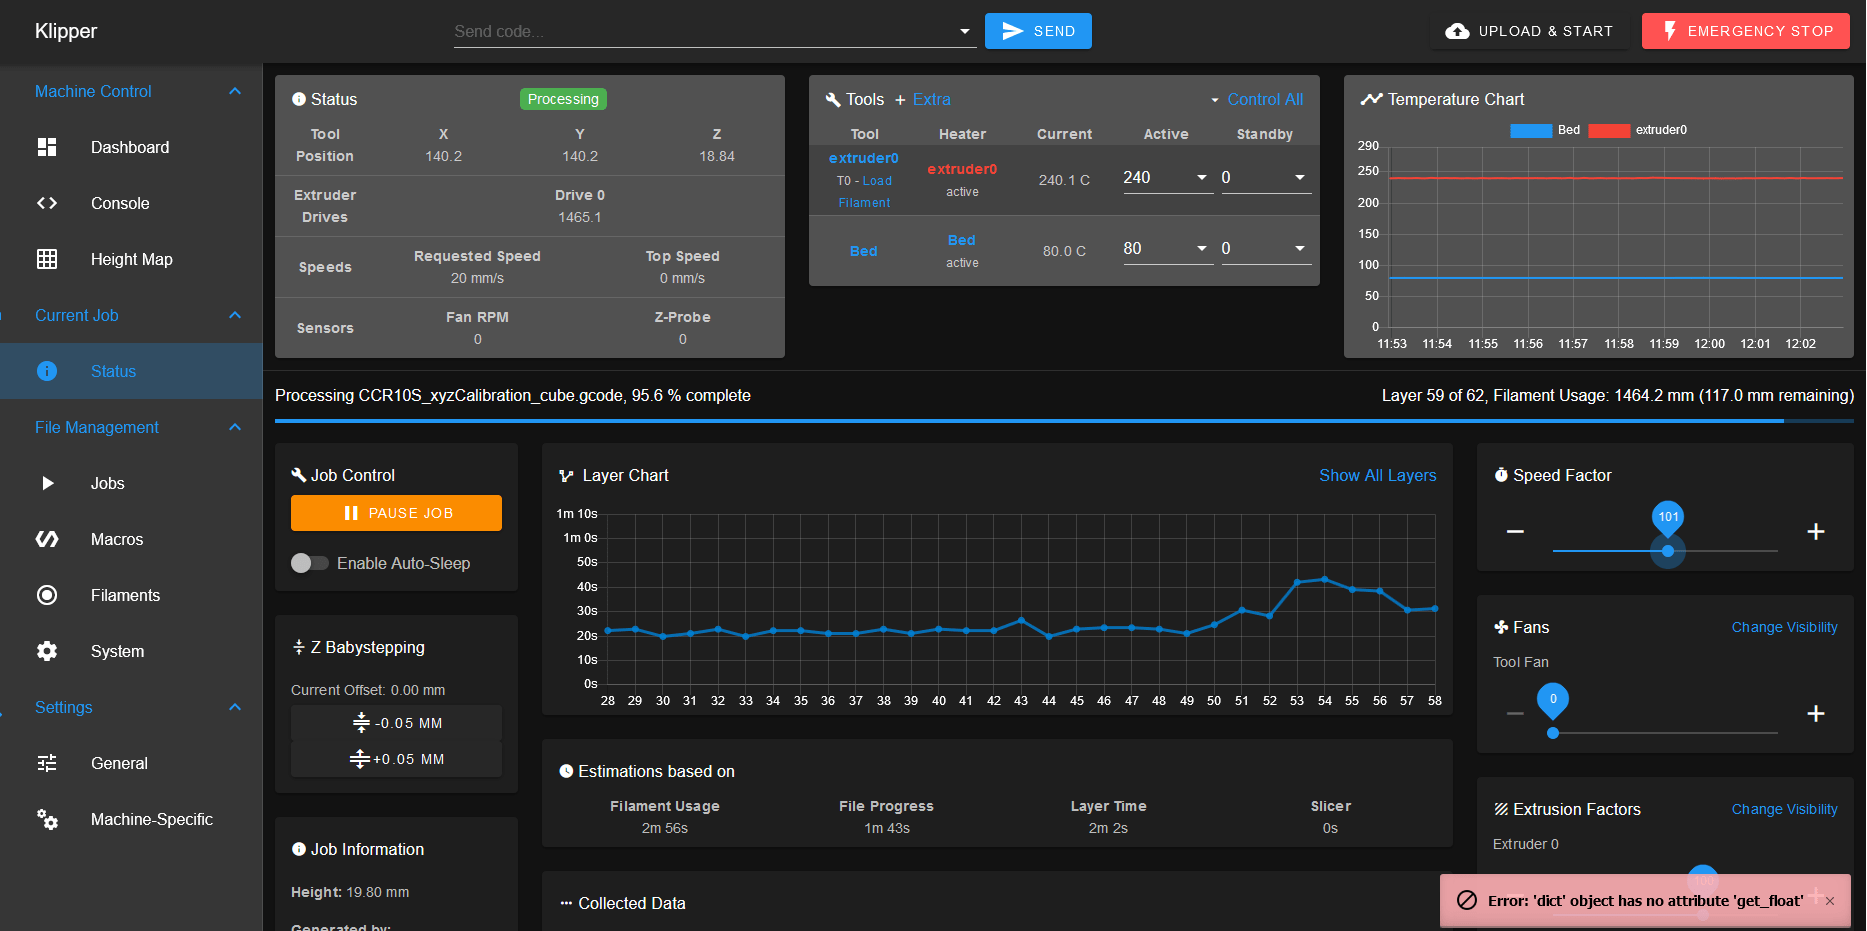
Task: Open System via its gear icon
Action: [47, 651]
